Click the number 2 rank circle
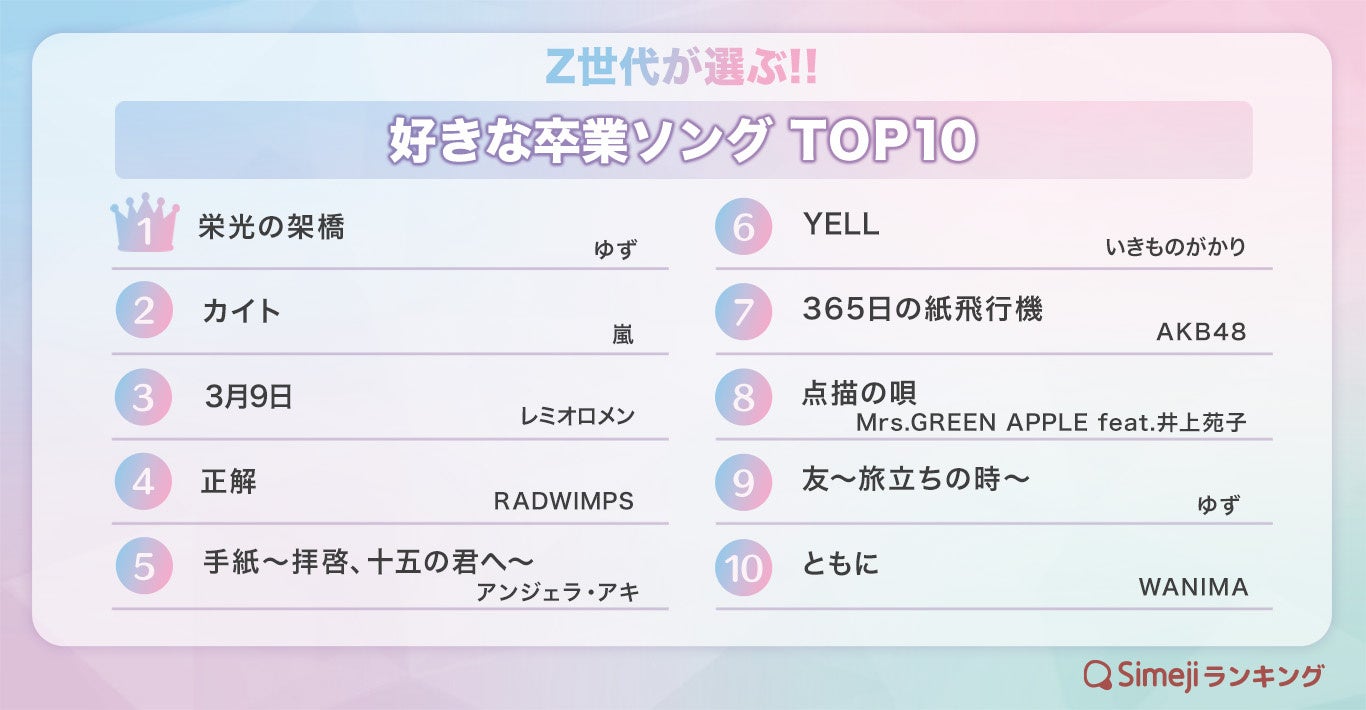Image resolution: width=1366 pixels, height=710 pixels. click(x=144, y=311)
